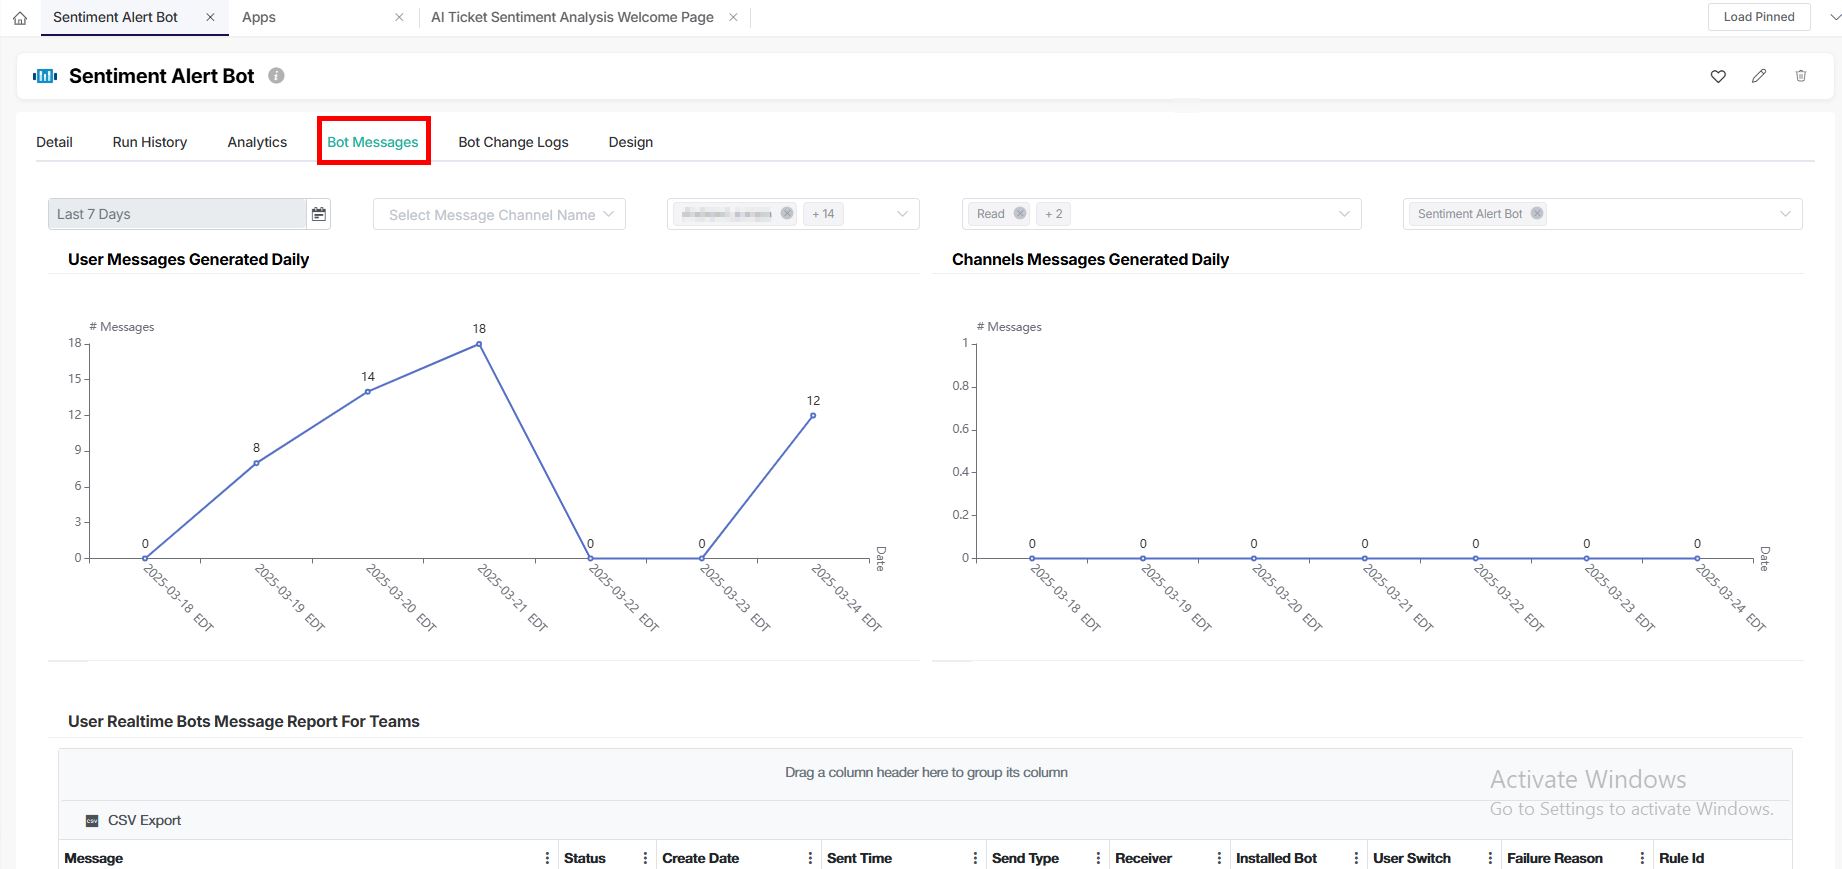Viewport: 1842px width, 869px height.
Task: Click the 18 messages peak data point
Action: coord(479,344)
